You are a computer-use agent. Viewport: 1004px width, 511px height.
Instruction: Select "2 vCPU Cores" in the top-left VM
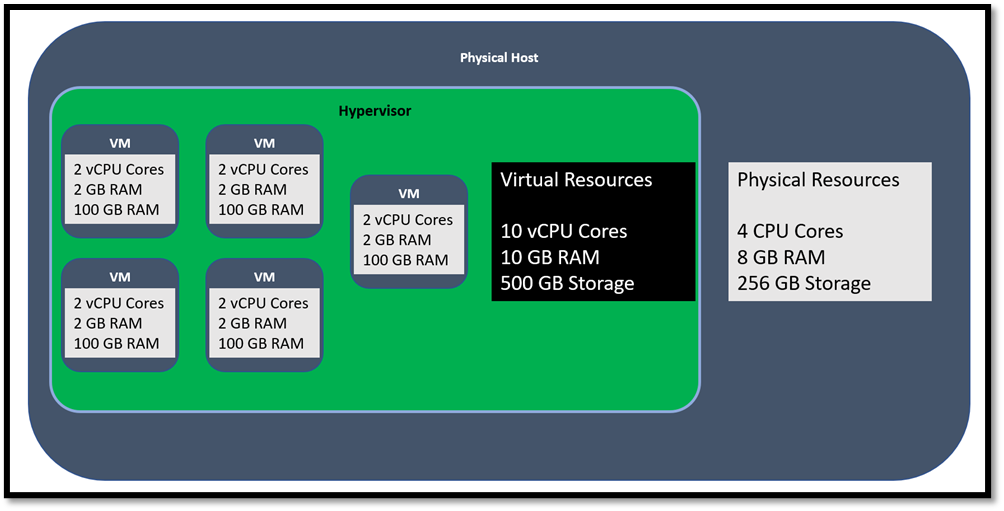(x=119, y=170)
